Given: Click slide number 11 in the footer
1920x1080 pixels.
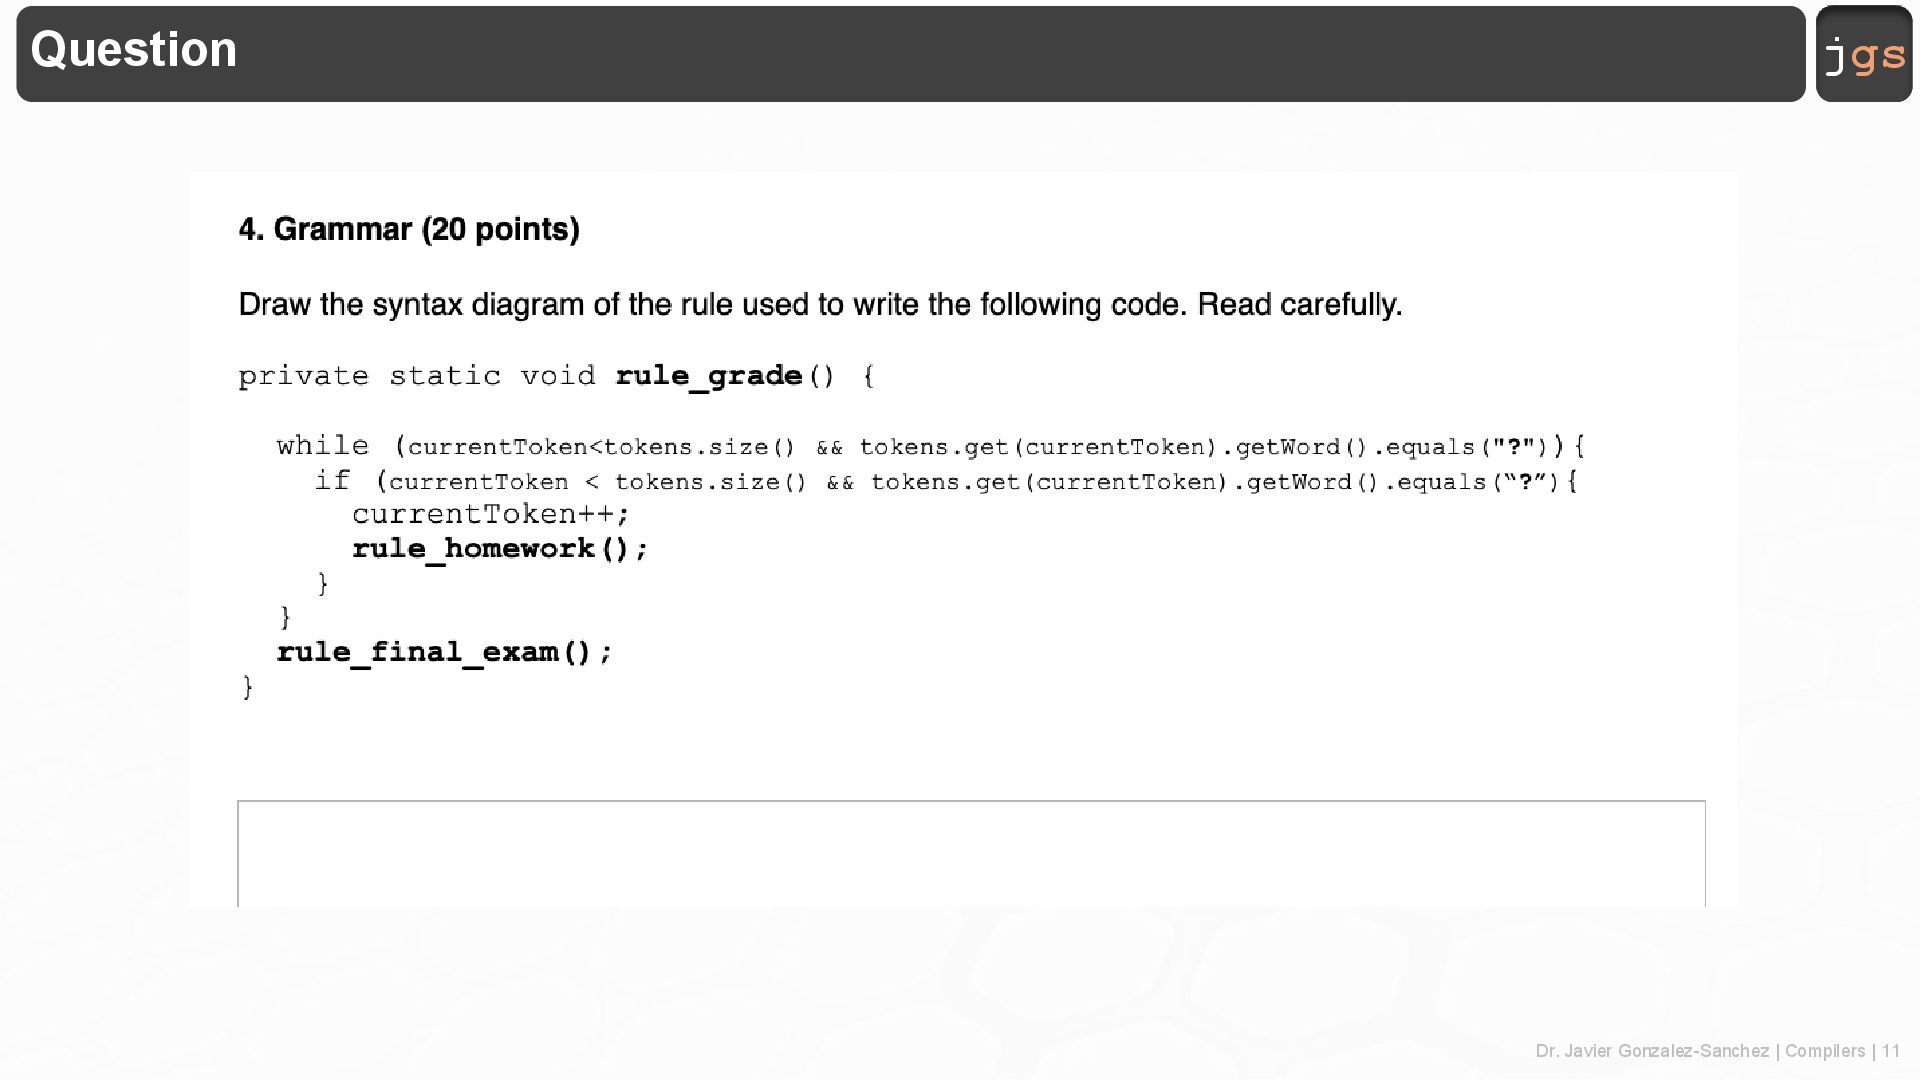Looking at the screenshot, I should click(1891, 1051).
